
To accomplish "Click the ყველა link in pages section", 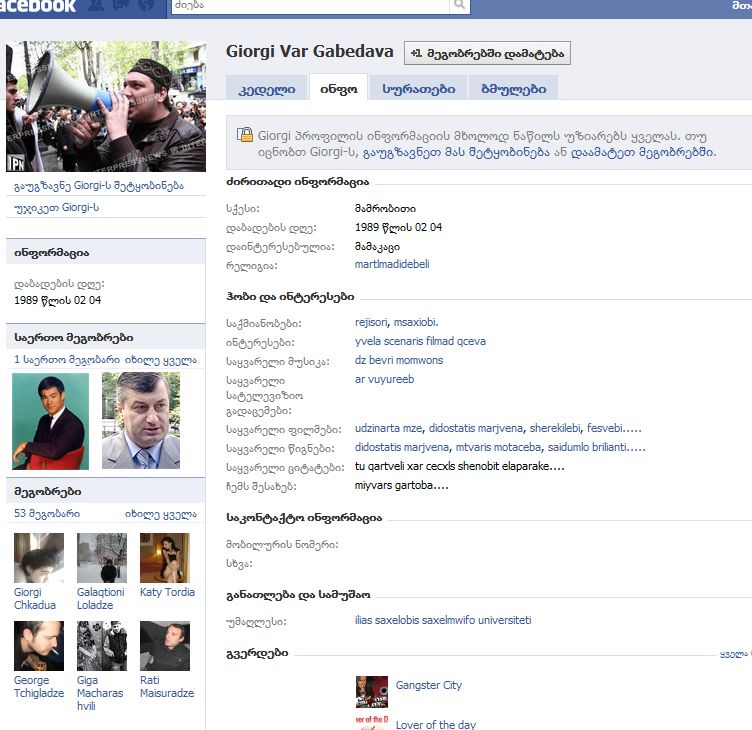I will click(x=735, y=654).
